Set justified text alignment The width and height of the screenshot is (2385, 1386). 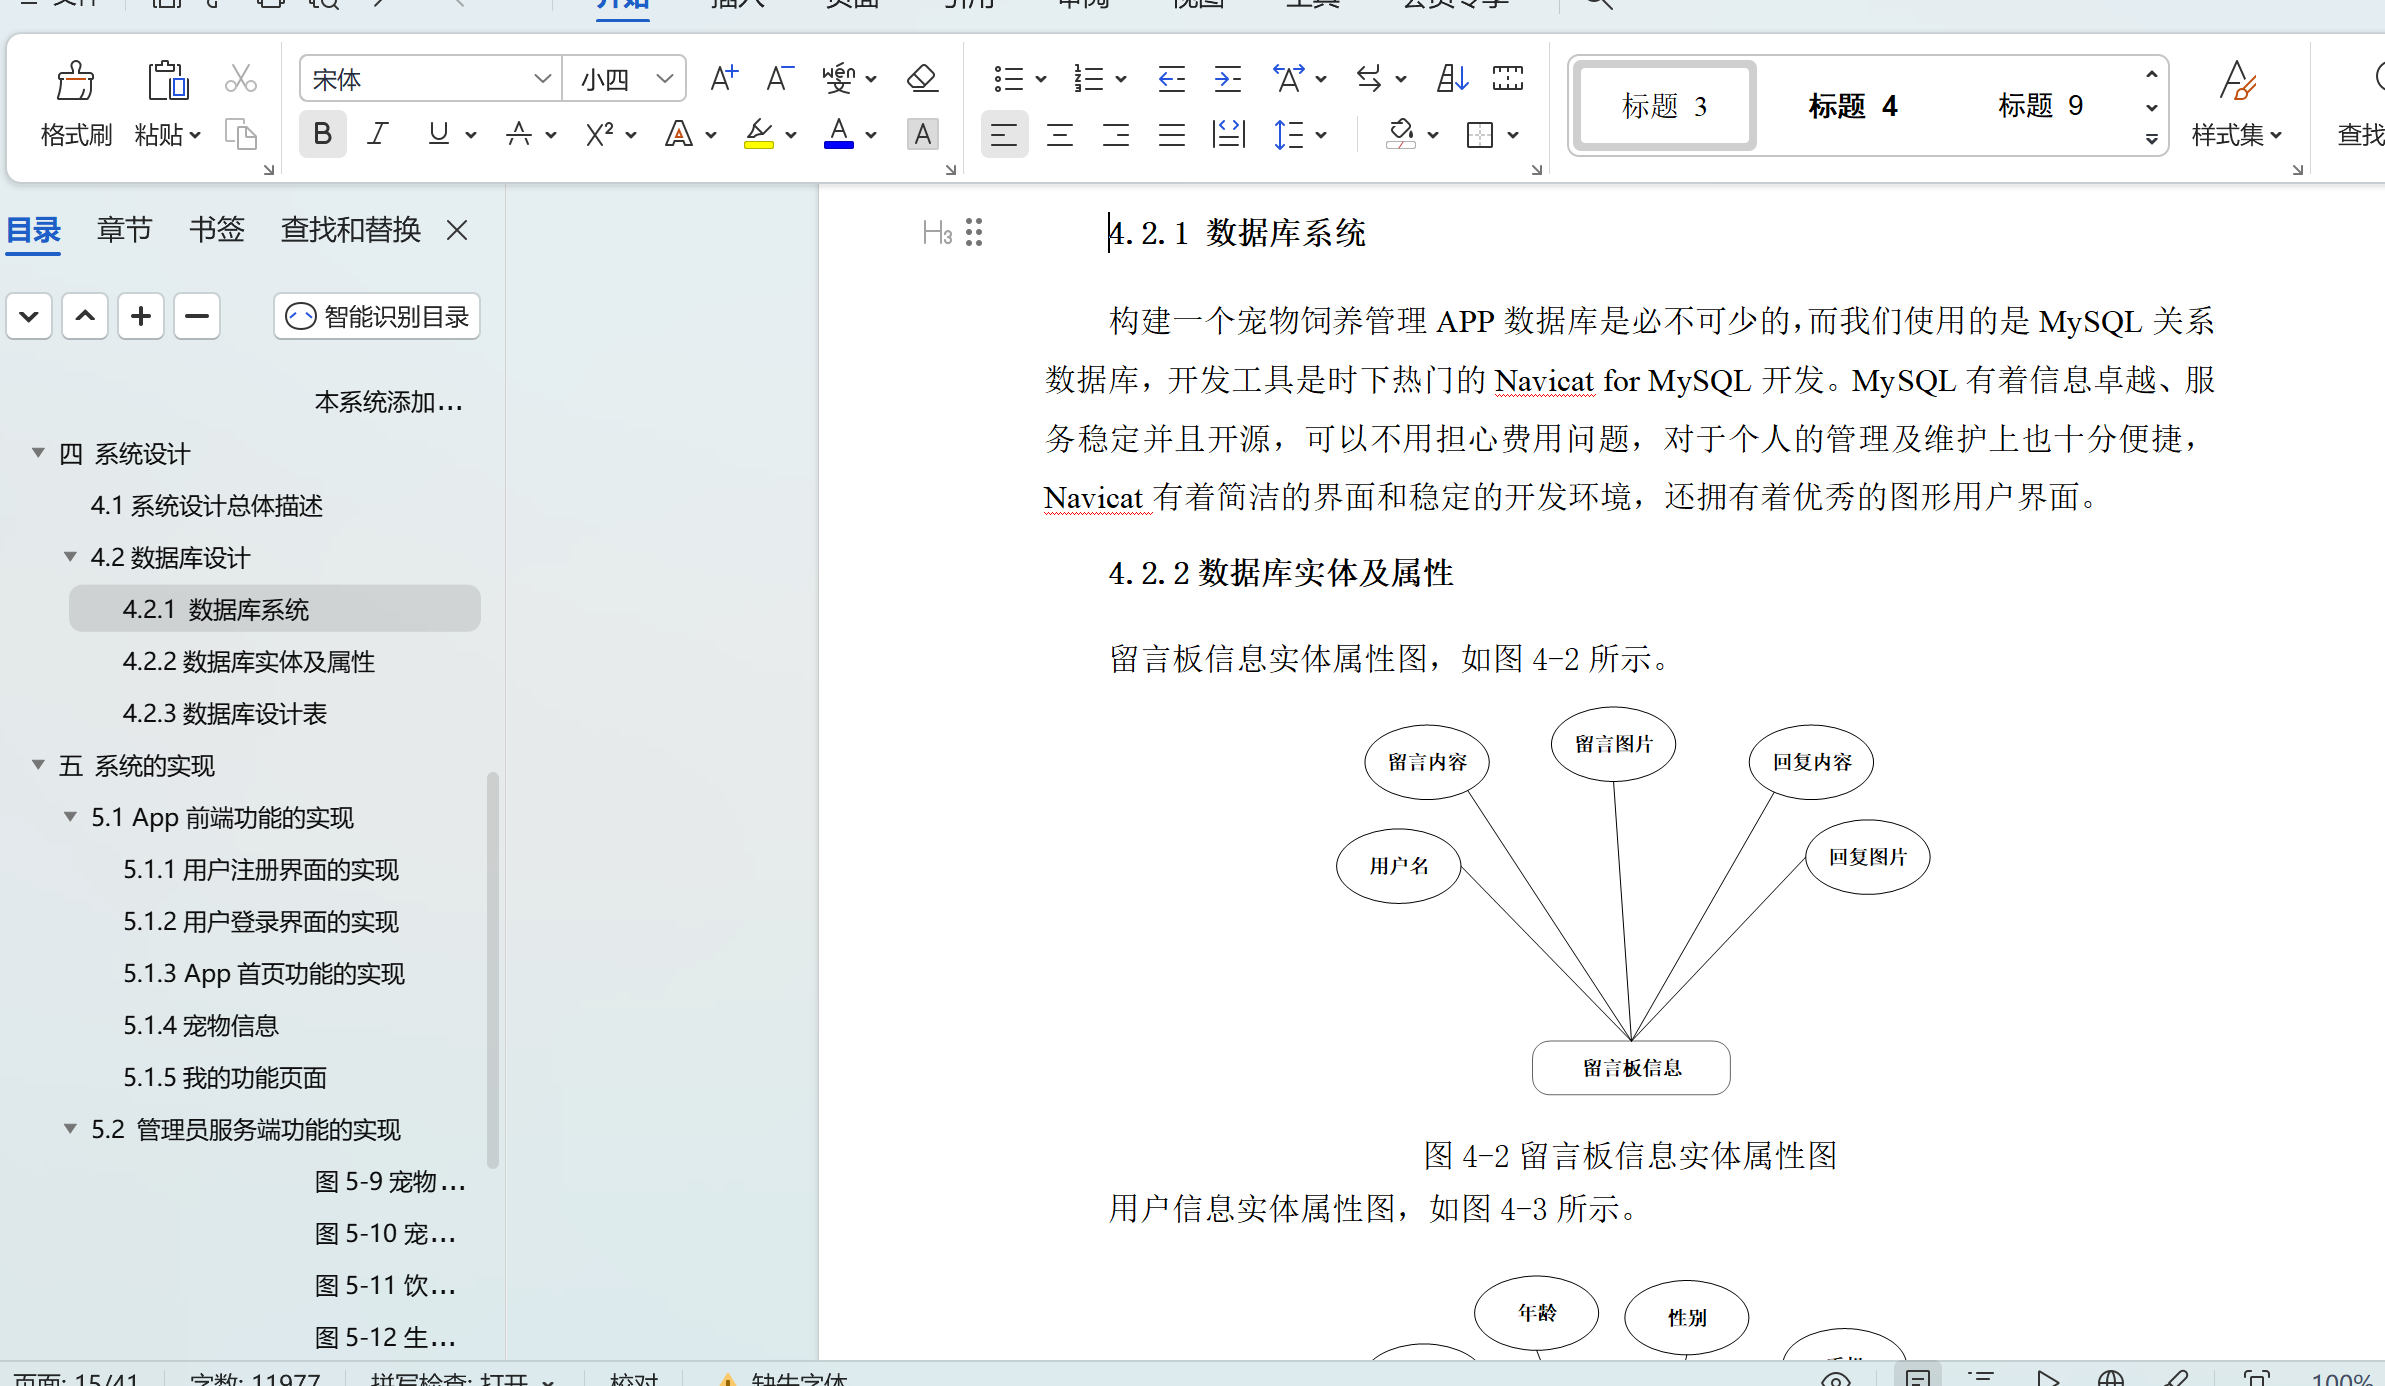point(1172,134)
